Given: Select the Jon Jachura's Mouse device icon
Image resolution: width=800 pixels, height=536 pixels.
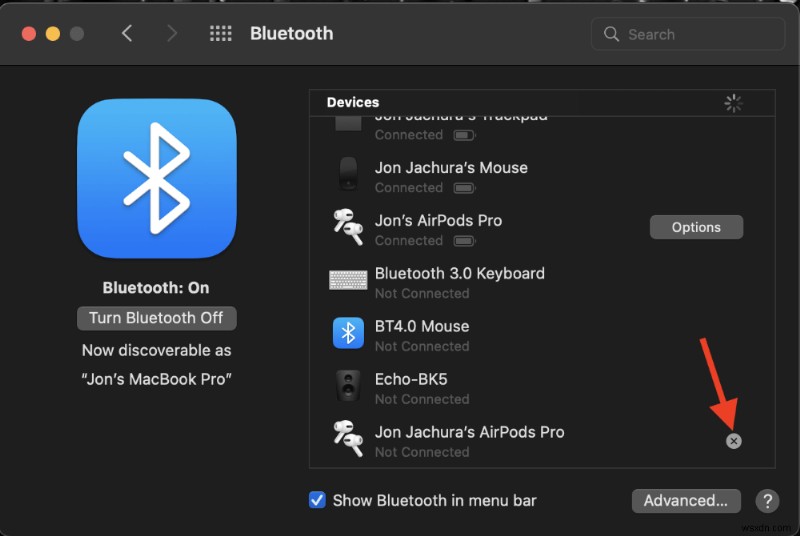Looking at the screenshot, I should 348,174.
